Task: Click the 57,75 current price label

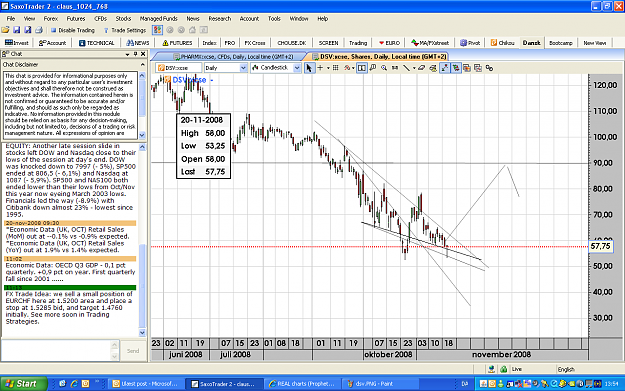Action: point(600,246)
